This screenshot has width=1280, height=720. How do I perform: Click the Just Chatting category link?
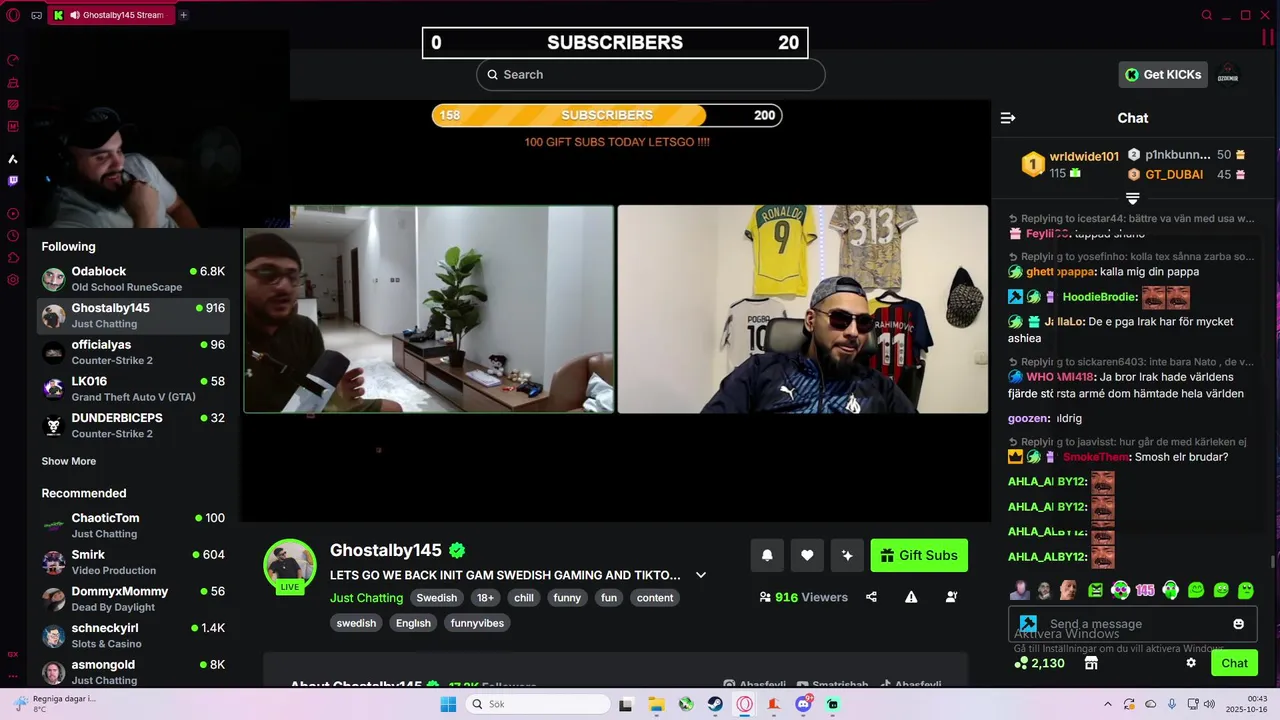pyautogui.click(x=366, y=598)
